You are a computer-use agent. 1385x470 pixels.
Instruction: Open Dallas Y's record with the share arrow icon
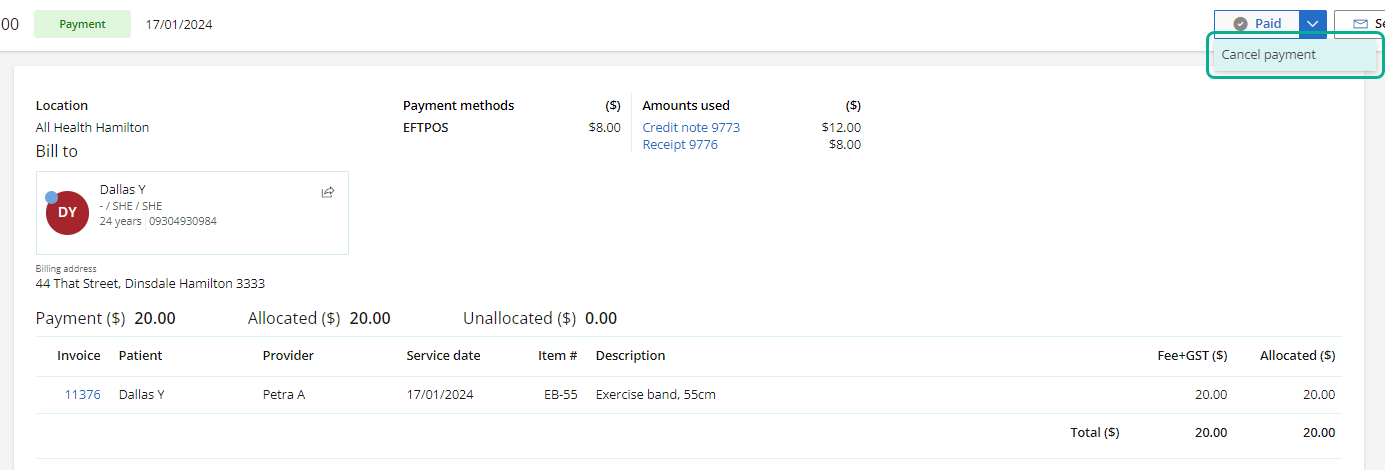(328, 192)
